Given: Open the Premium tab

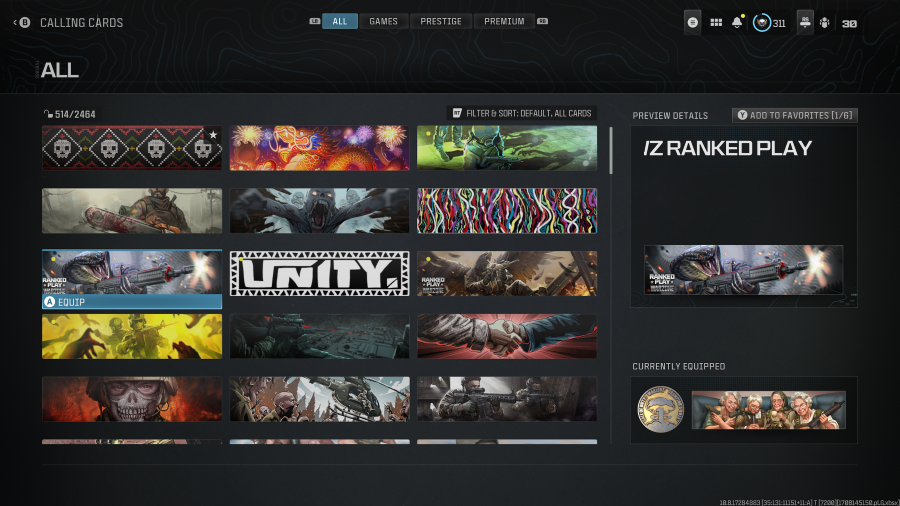Looking at the screenshot, I should (x=504, y=21).
